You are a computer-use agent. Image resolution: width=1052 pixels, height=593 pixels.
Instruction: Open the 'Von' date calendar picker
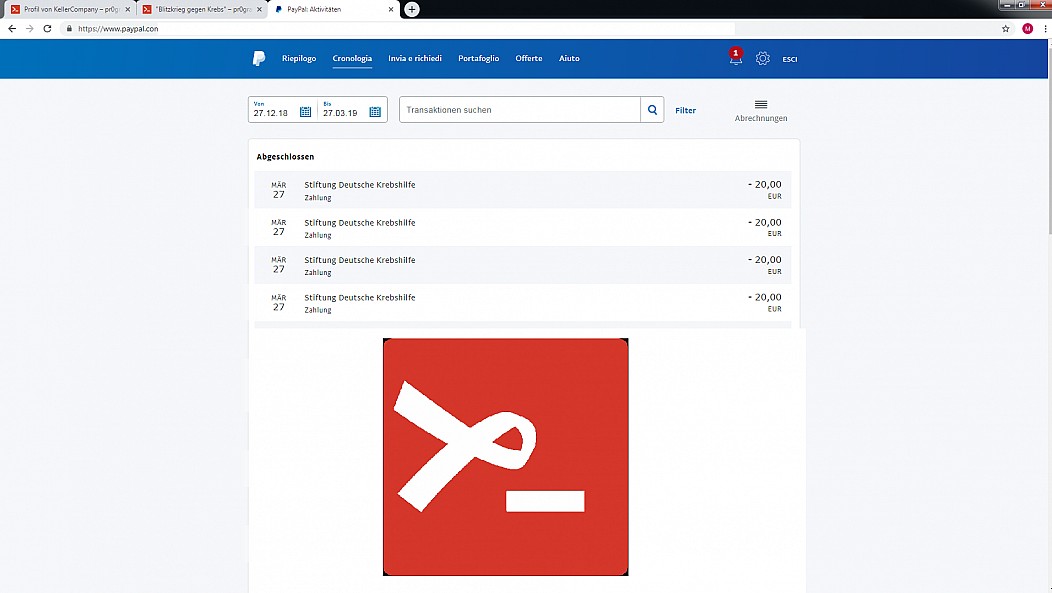coord(305,111)
